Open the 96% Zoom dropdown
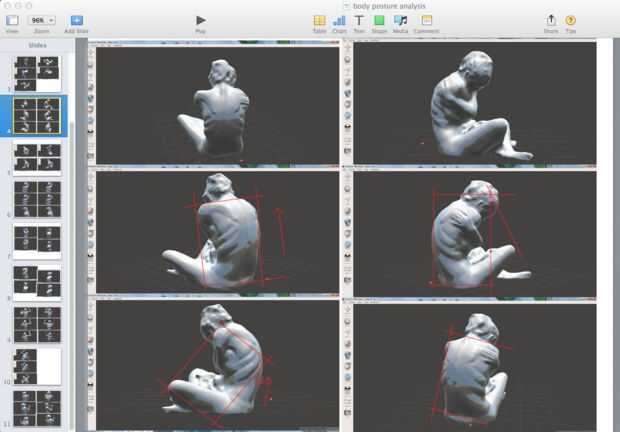The width and height of the screenshot is (620, 432). point(42,20)
